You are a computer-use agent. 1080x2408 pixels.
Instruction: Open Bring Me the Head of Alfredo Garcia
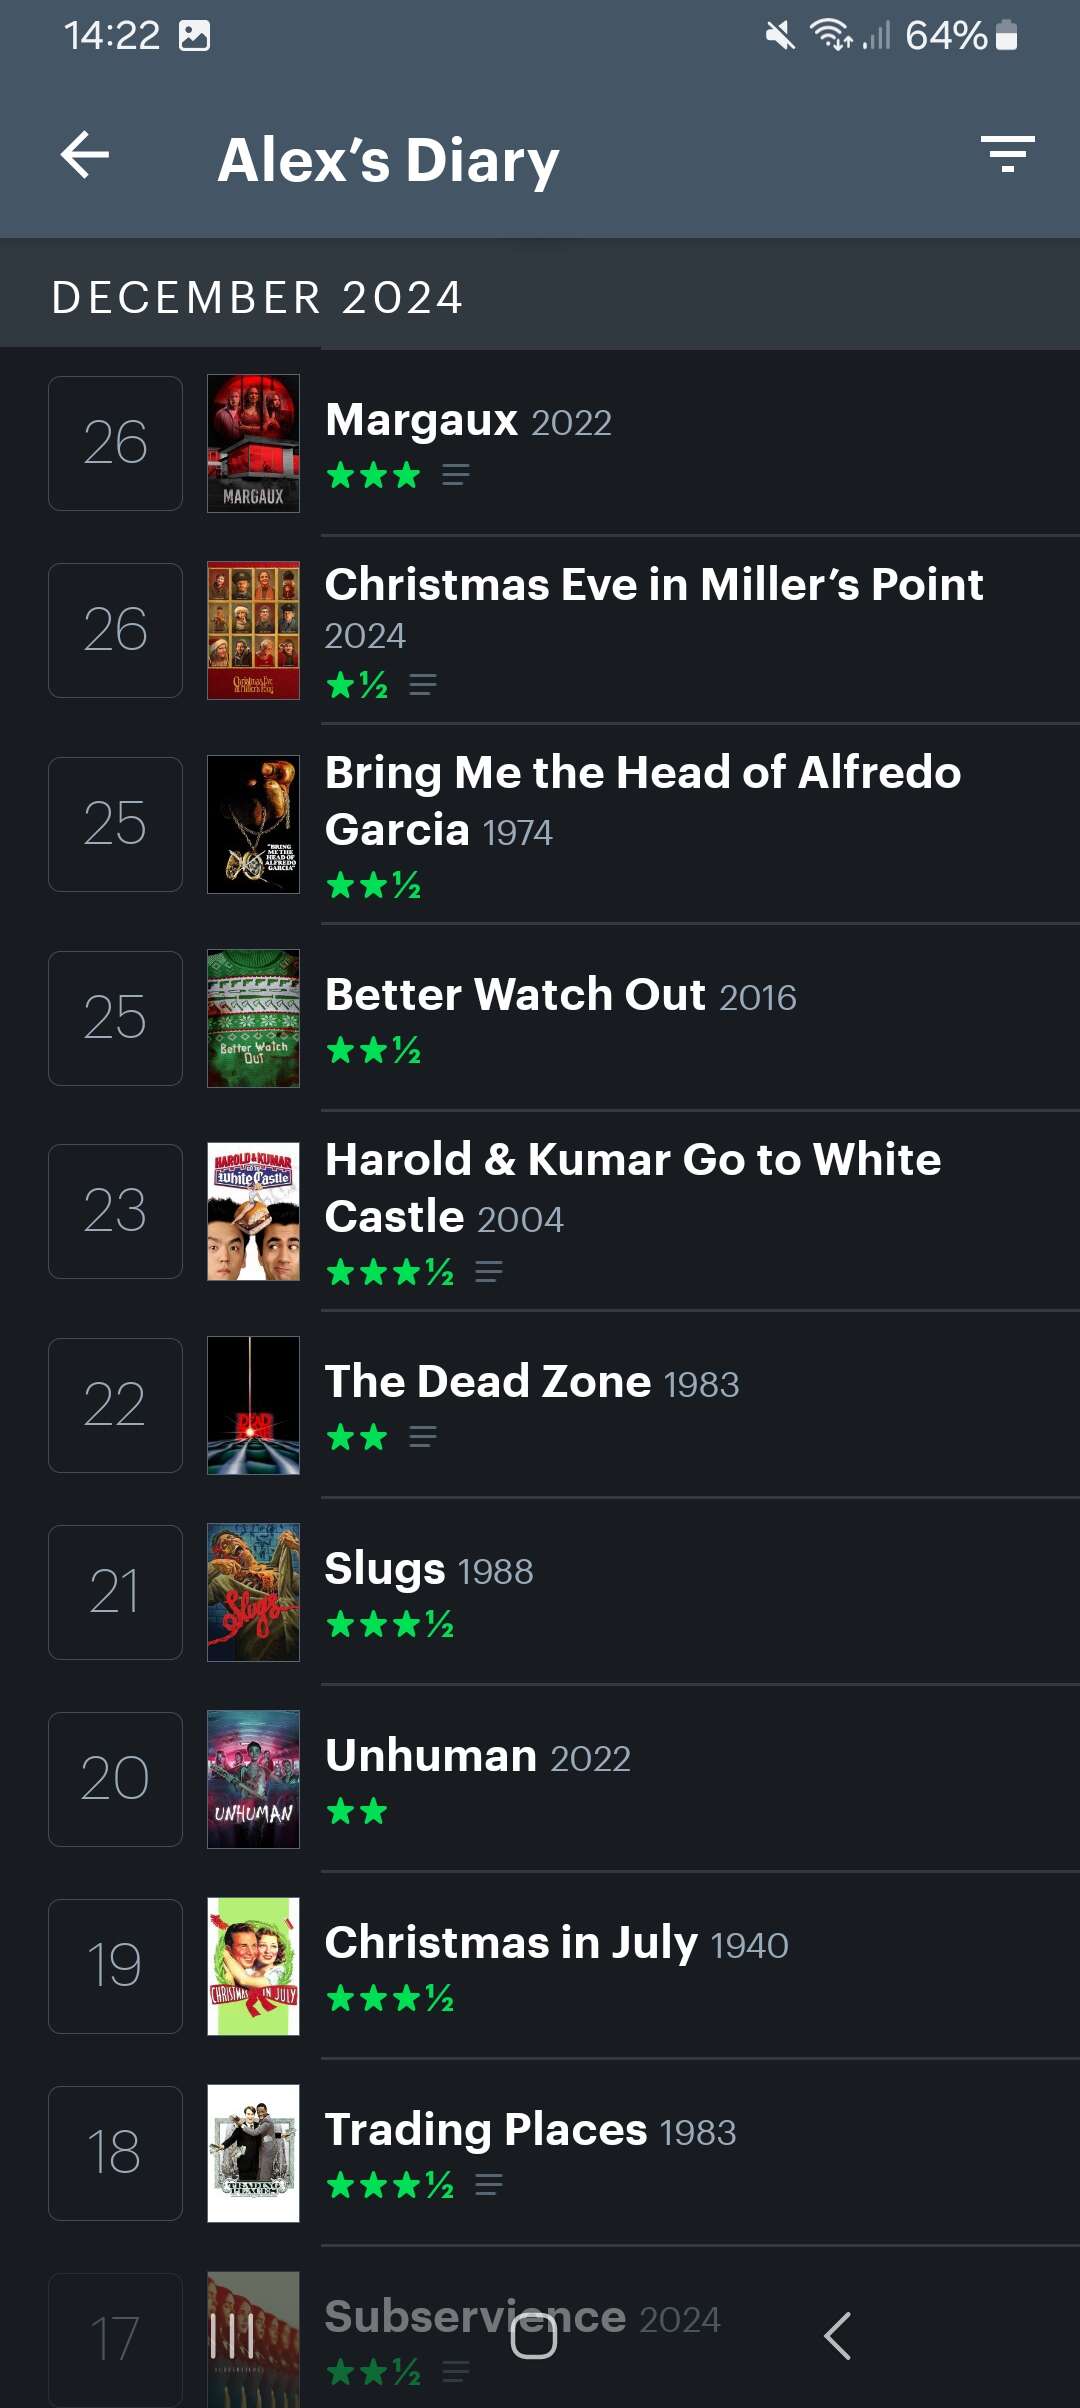(642, 800)
